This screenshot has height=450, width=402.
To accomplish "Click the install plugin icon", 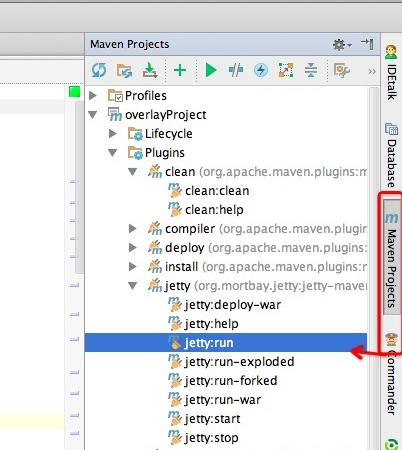I will (155, 266).
